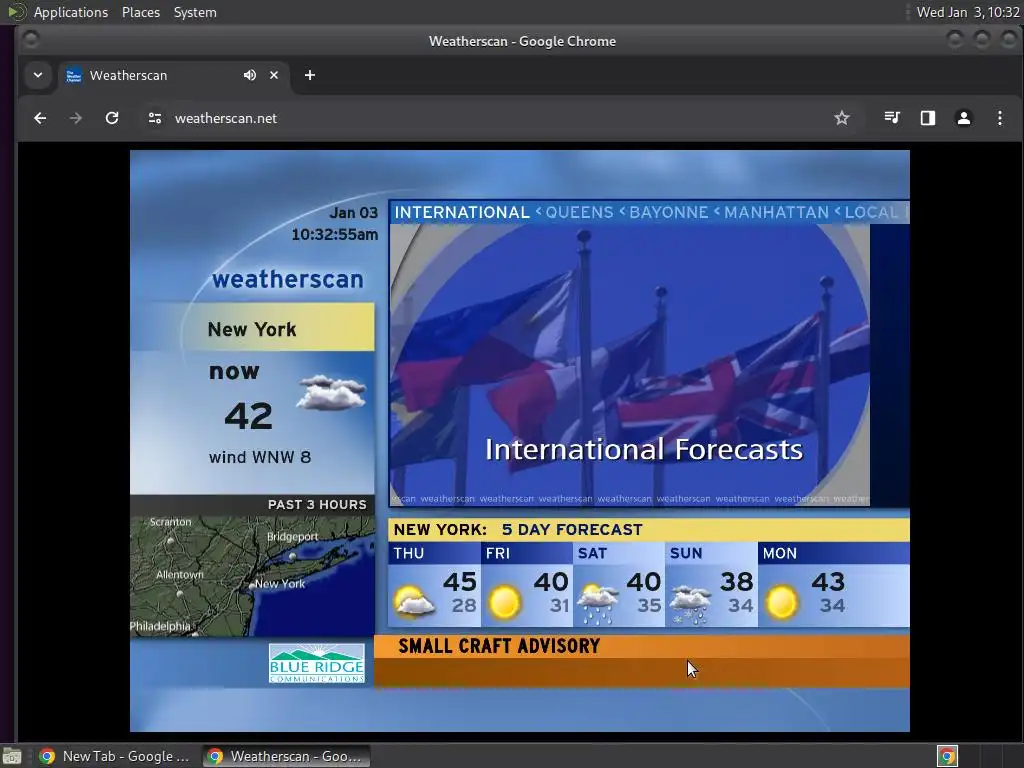Click the 10:32:55am time display

(x=334, y=234)
